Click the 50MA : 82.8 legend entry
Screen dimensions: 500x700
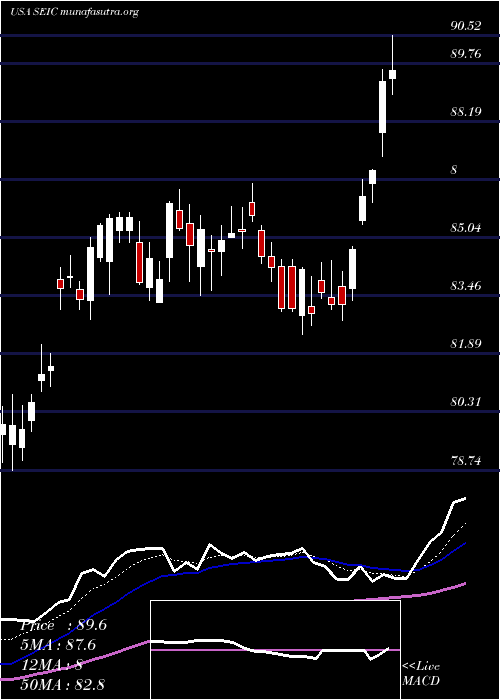point(62,684)
